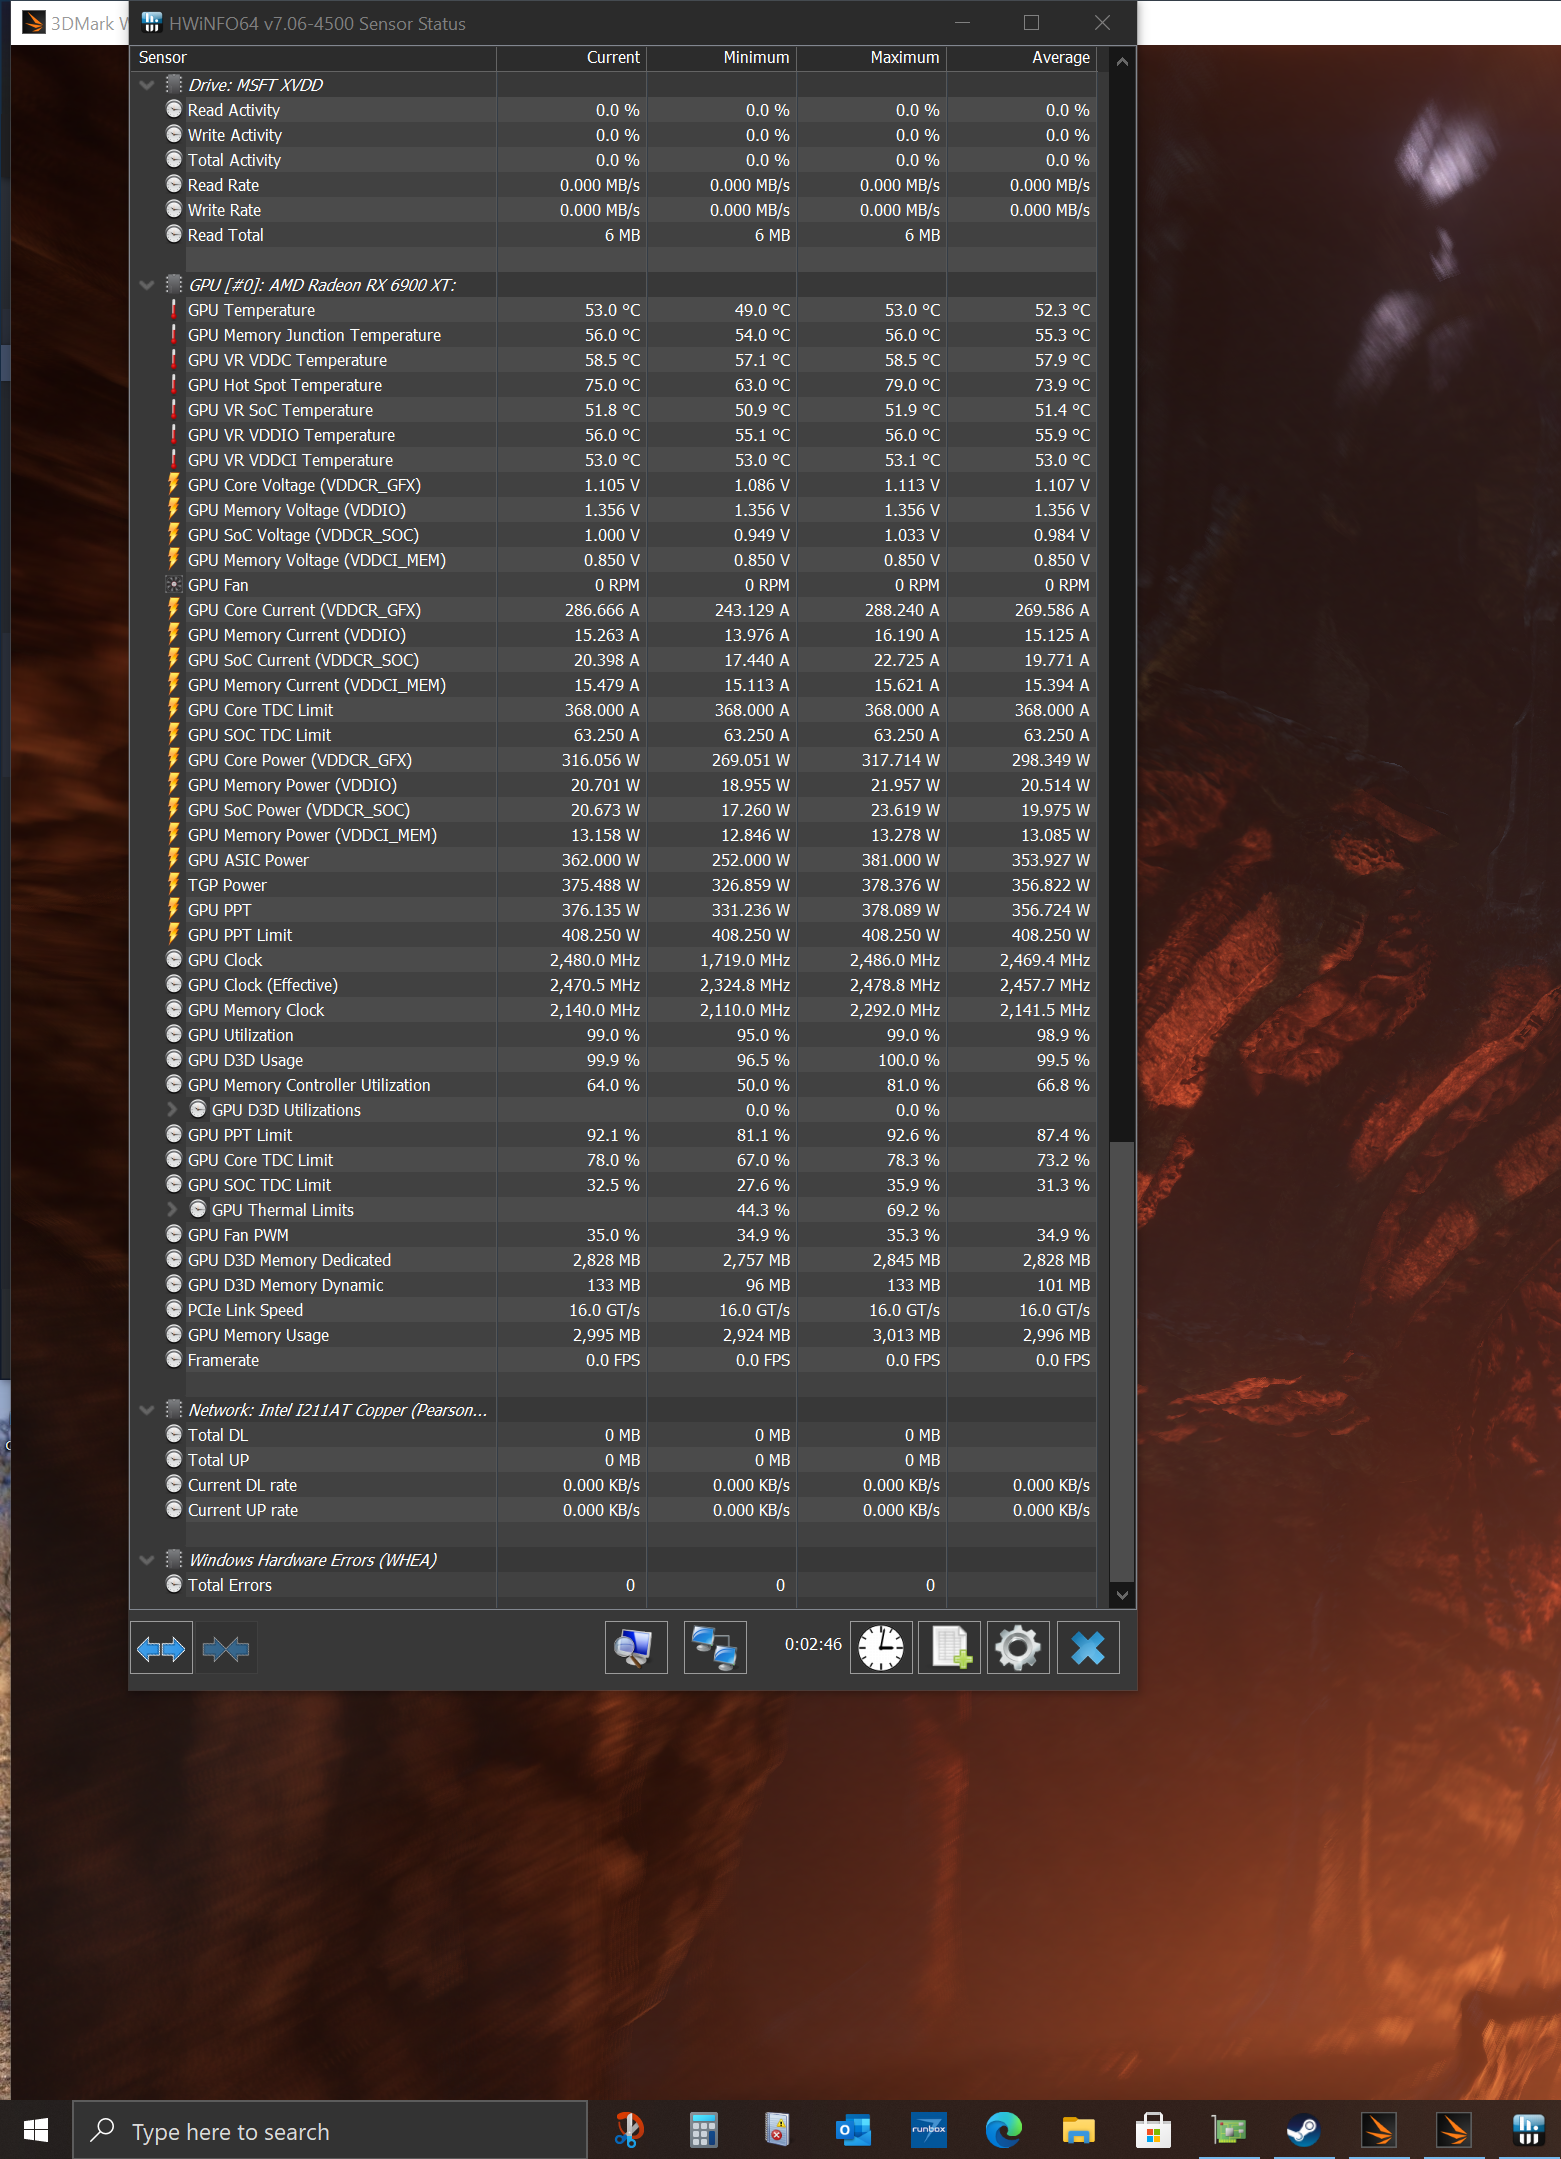The image size is (1561, 2159).
Task: Select the GPU PPT row label
Action: click(220, 910)
